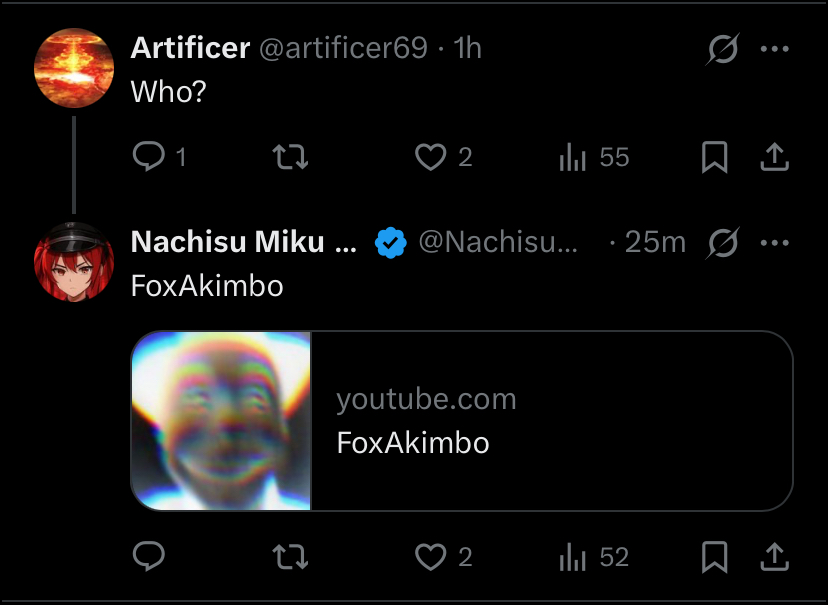
Task: Repost Artificer's "Who?" post
Action: coord(290,157)
